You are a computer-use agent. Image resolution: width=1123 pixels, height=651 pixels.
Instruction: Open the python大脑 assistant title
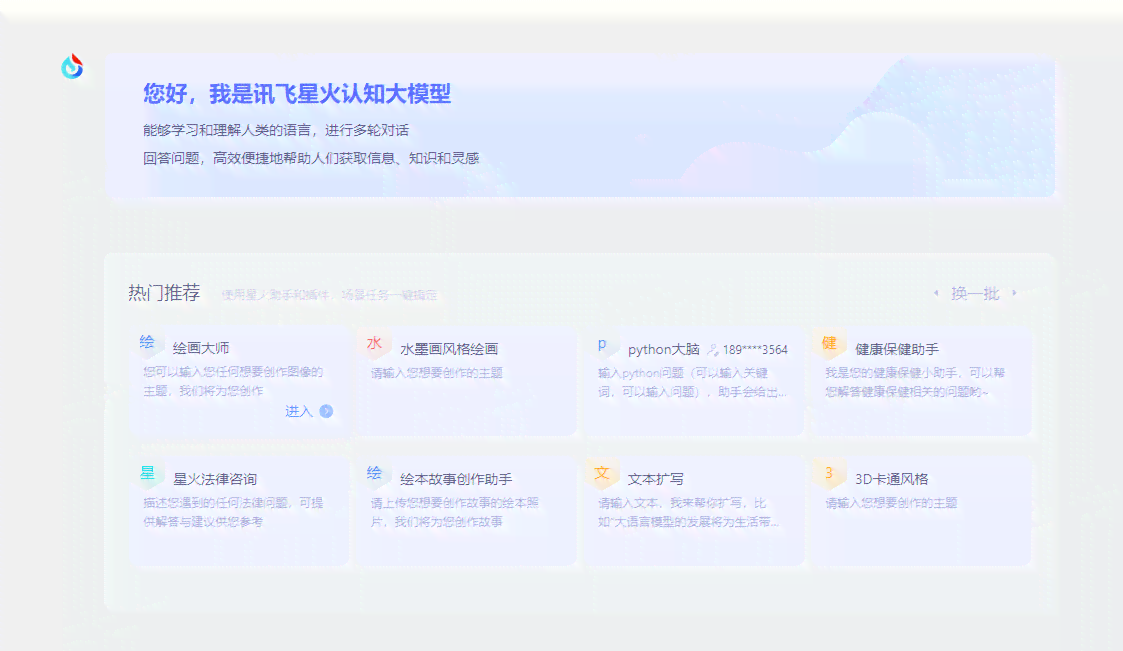664,349
